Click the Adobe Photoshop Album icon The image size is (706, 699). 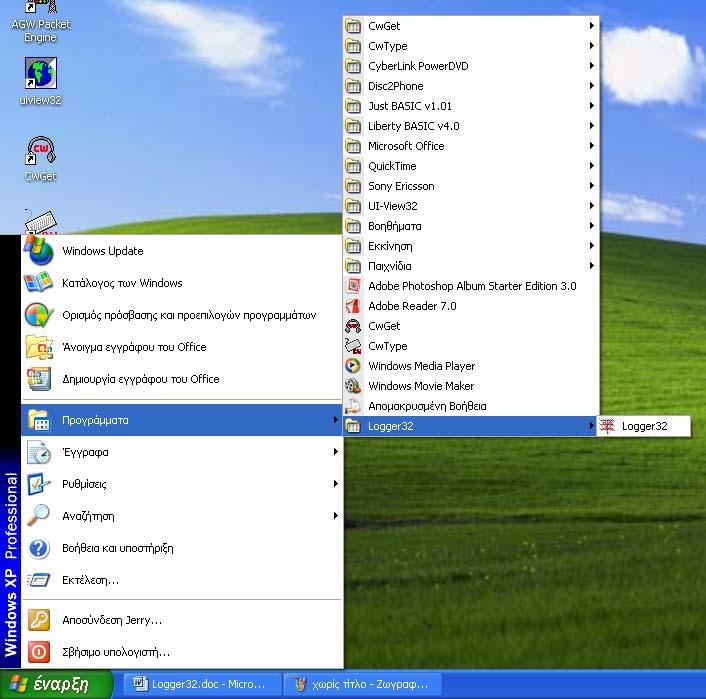pyautogui.click(x=353, y=286)
